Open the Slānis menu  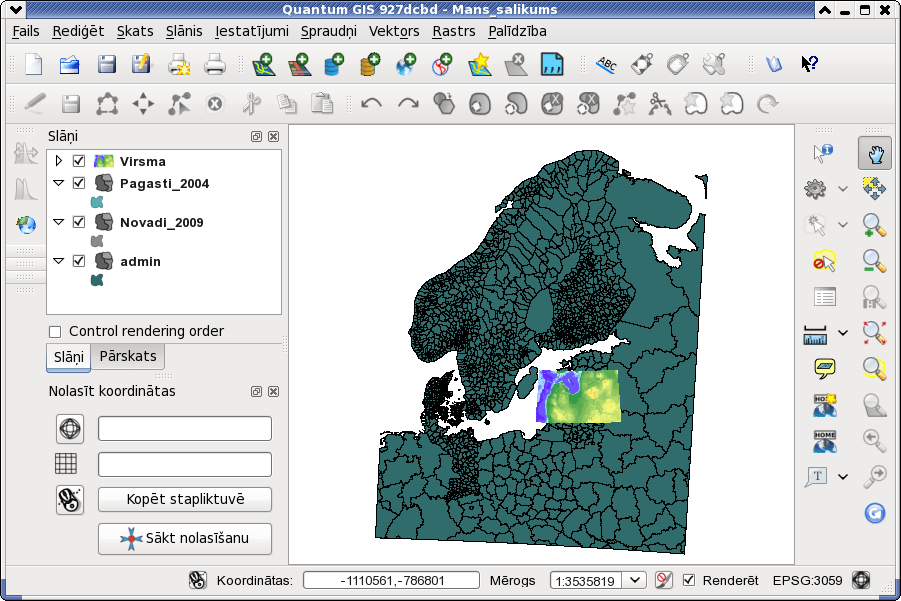click(x=184, y=31)
